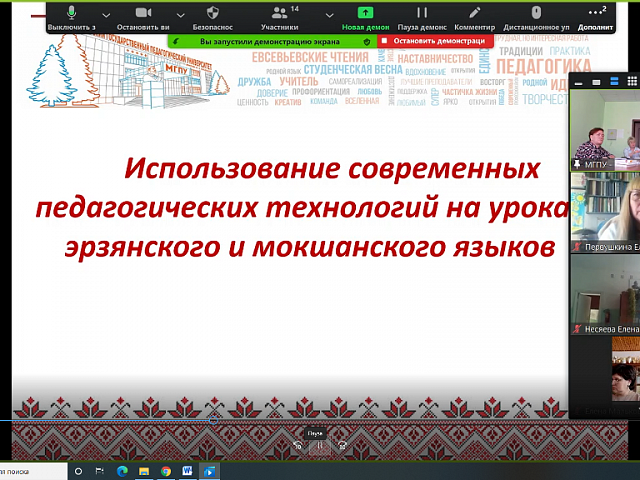The width and height of the screenshot is (640, 480).
Task: Expand video options arrow next to camera
Action: coord(181,15)
